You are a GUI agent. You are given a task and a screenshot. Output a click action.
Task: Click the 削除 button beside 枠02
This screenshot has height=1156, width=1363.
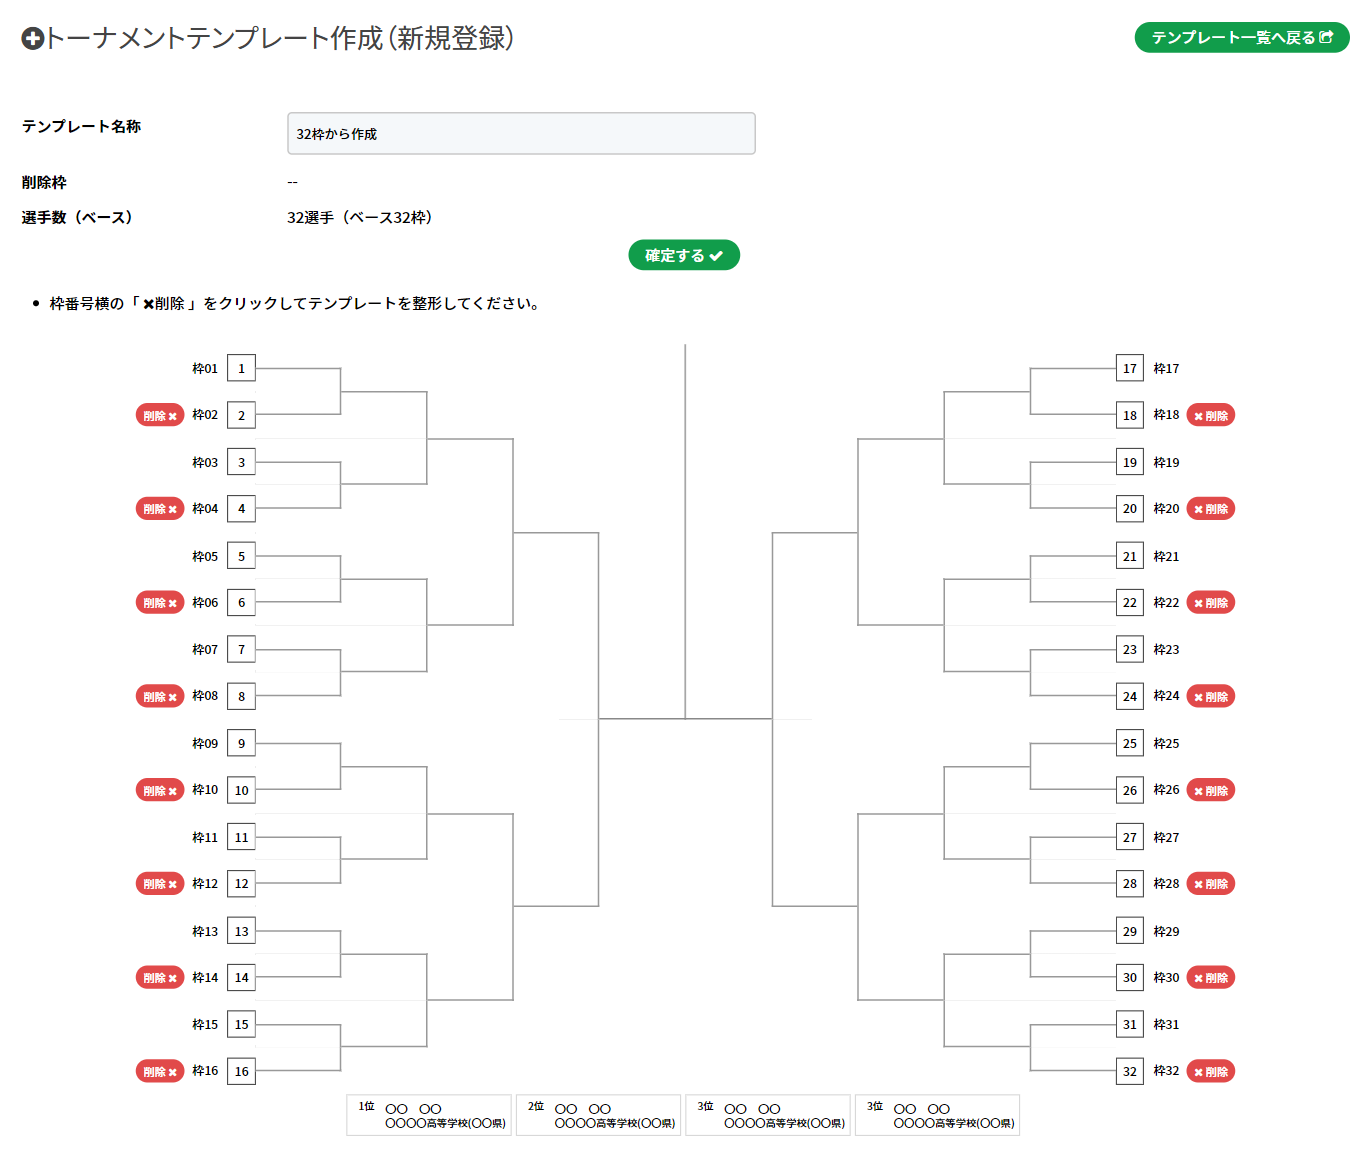pyautogui.click(x=160, y=415)
